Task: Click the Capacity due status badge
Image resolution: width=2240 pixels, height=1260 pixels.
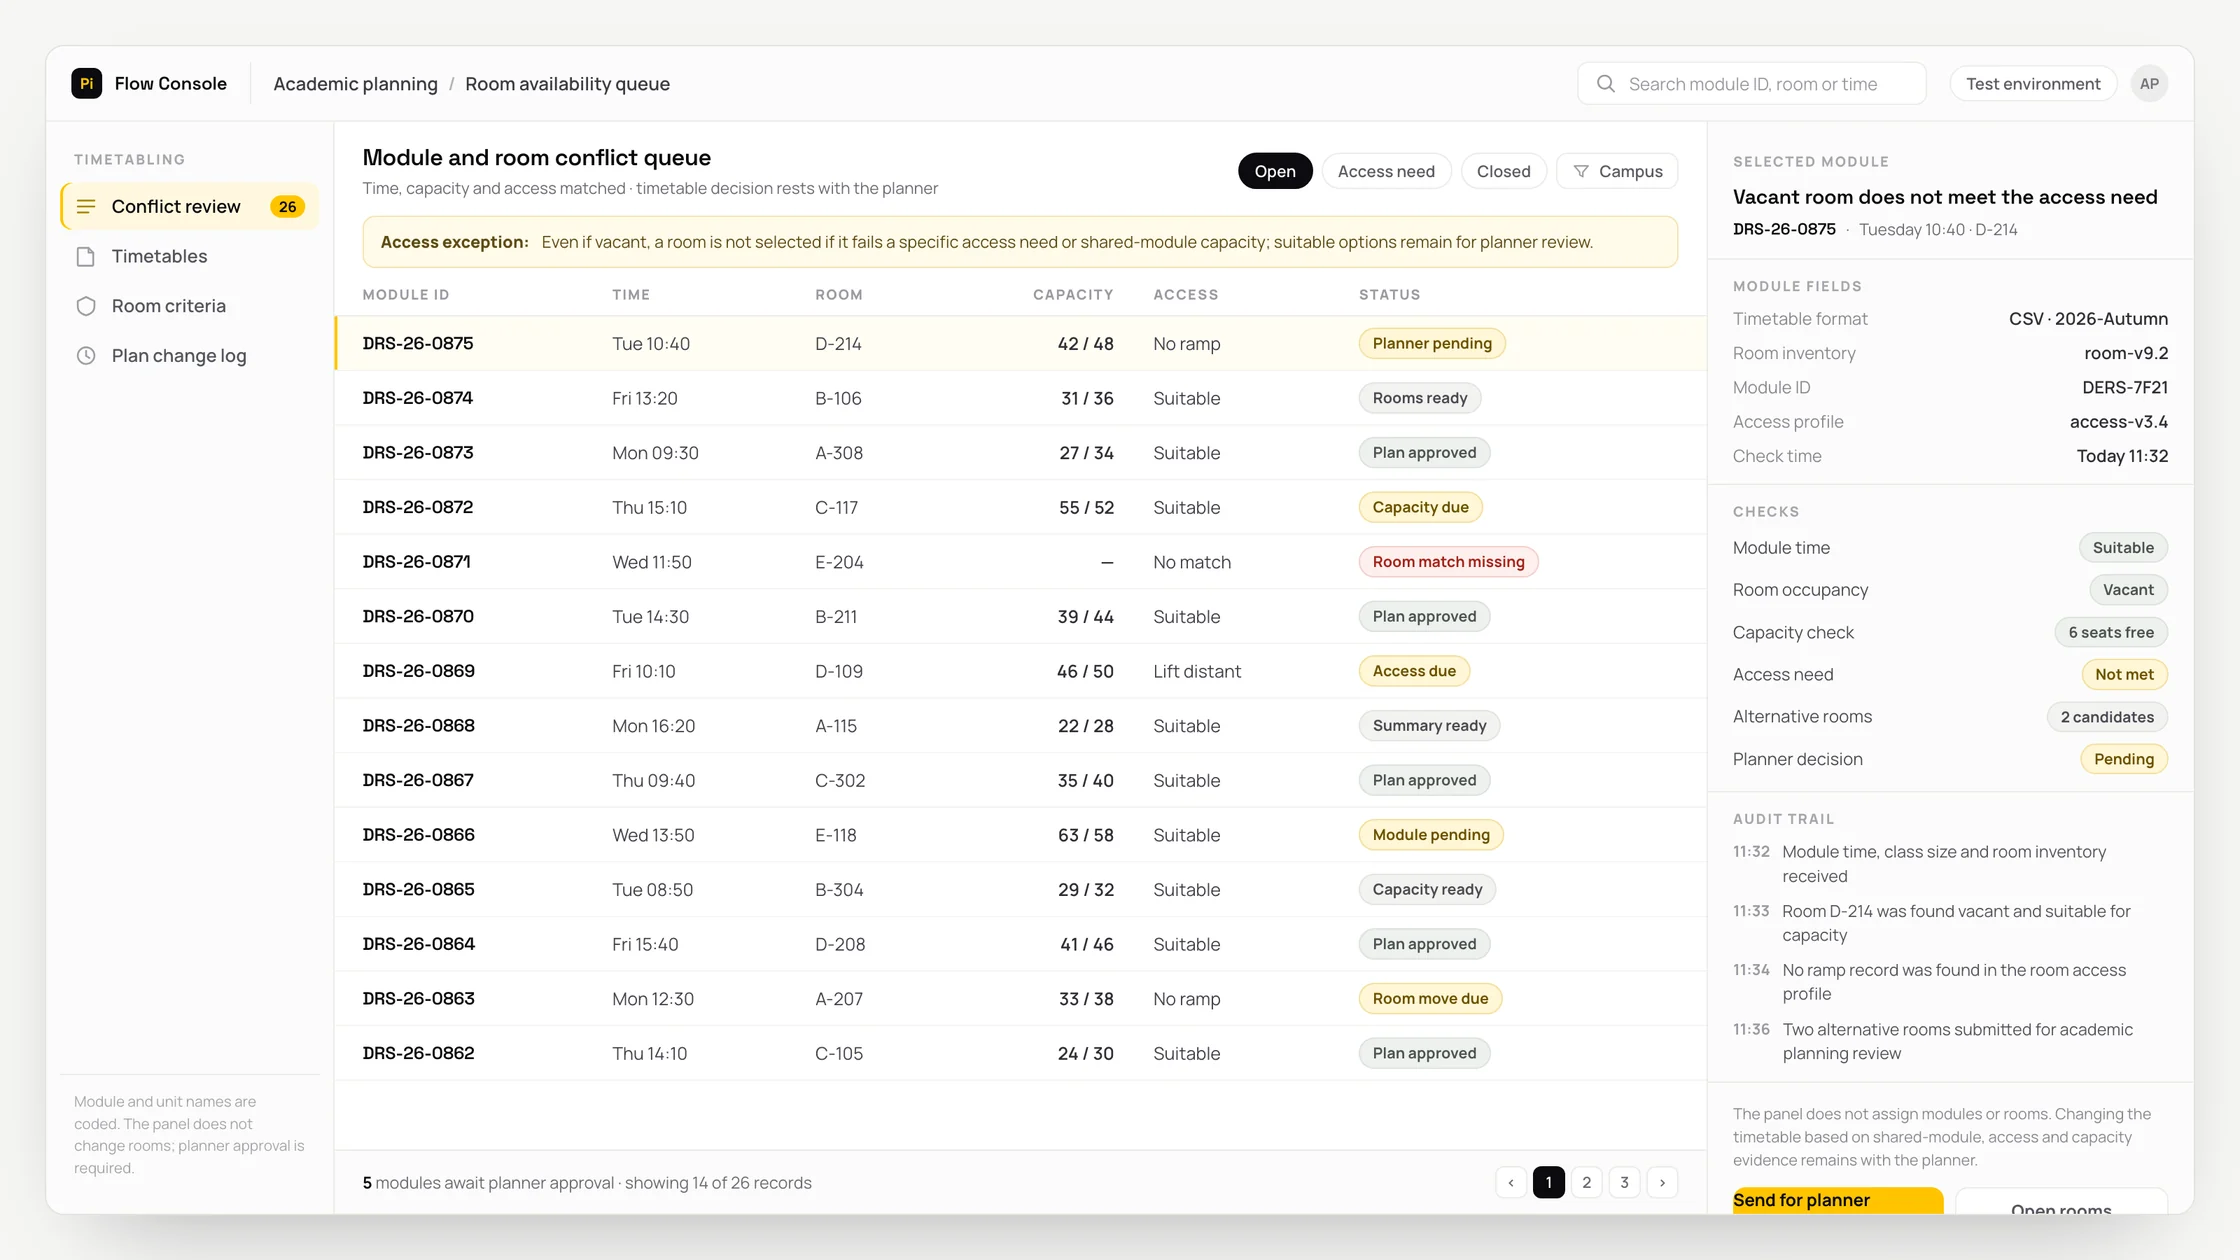Action: click(1421, 507)
